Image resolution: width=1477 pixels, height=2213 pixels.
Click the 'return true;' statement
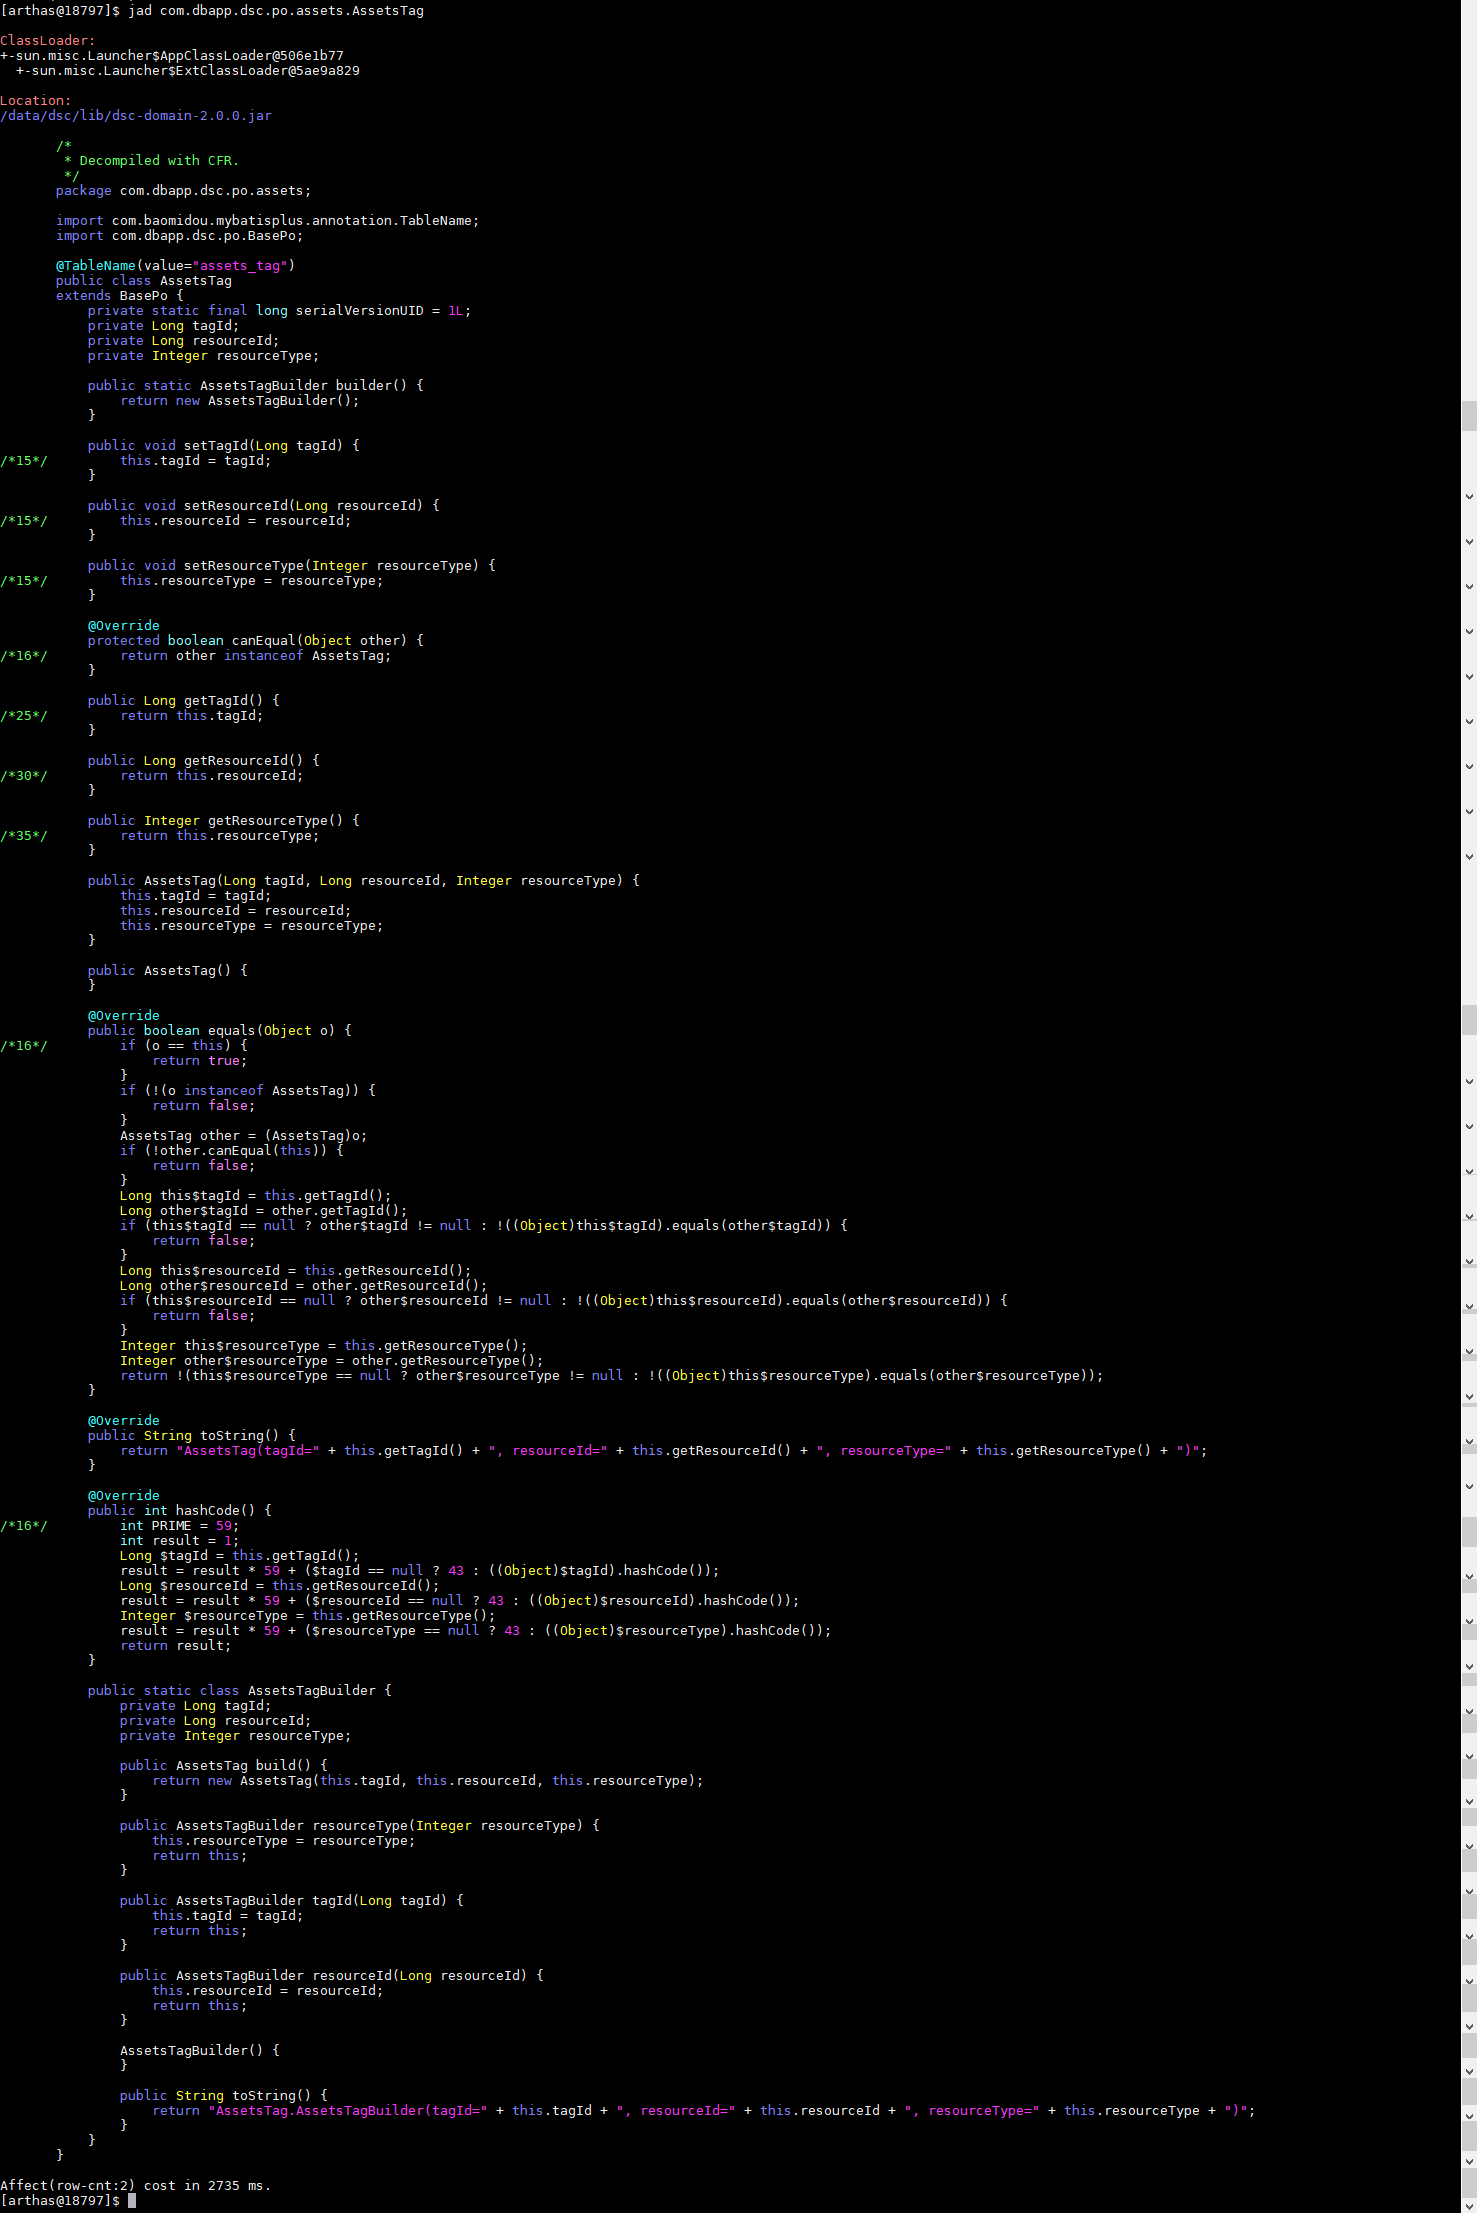[200, 1061]
